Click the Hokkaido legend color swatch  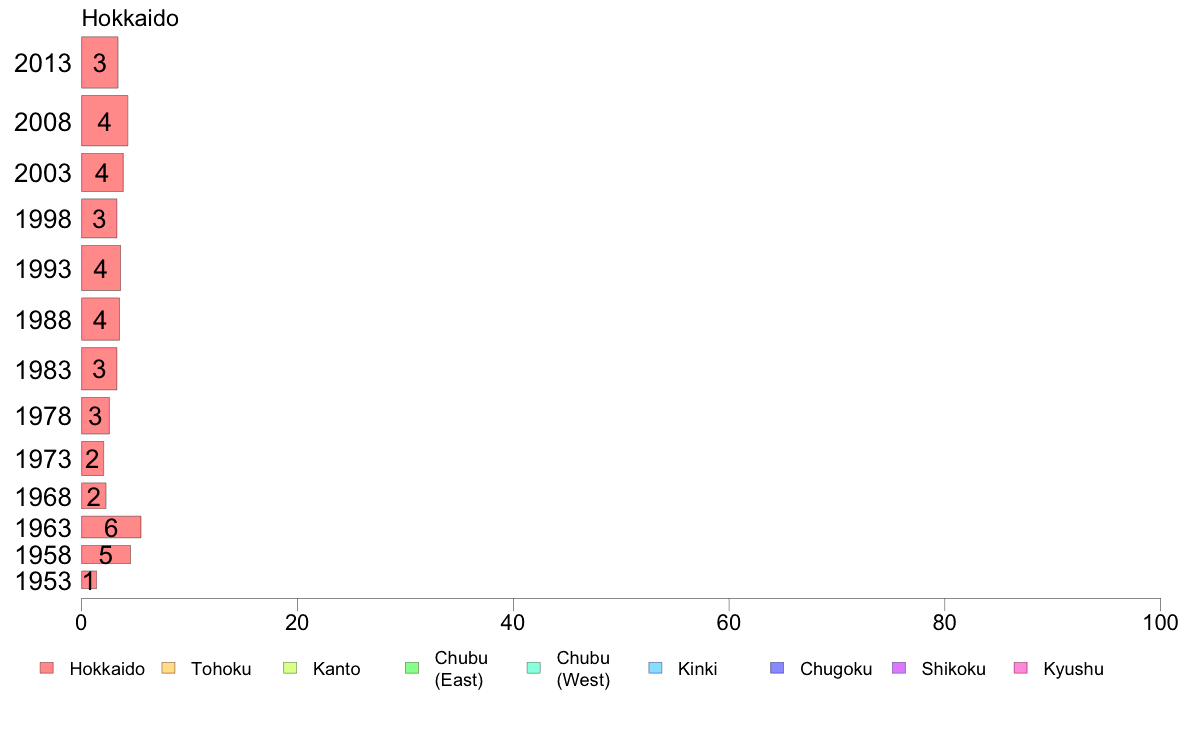pos(47,668)
